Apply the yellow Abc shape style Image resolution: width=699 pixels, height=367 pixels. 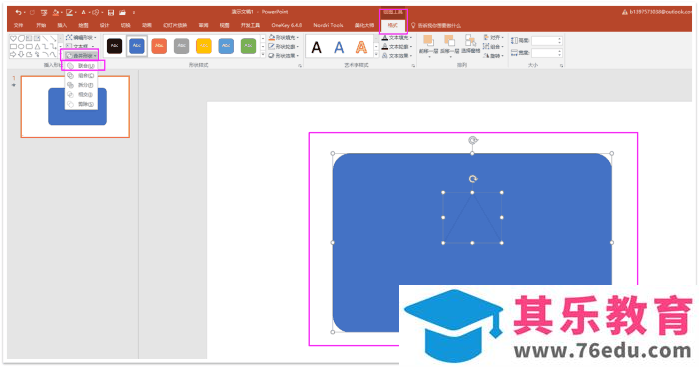[204, 46]
